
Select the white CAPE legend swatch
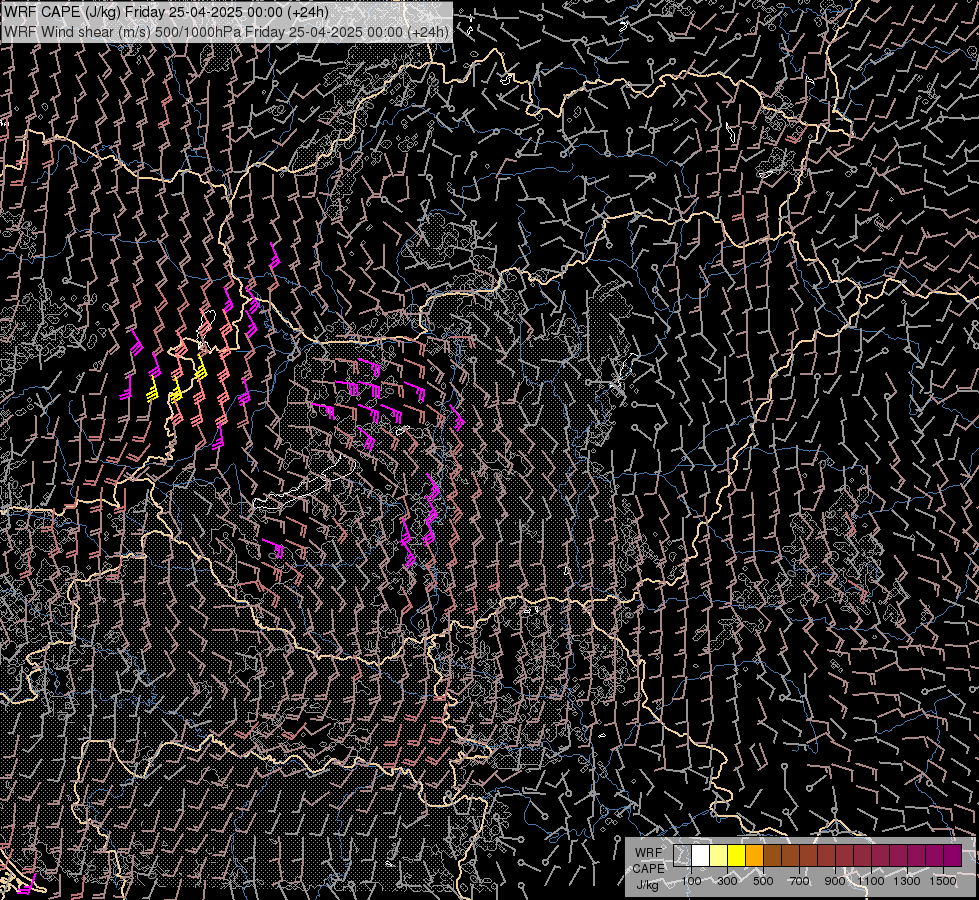point(701,855)
